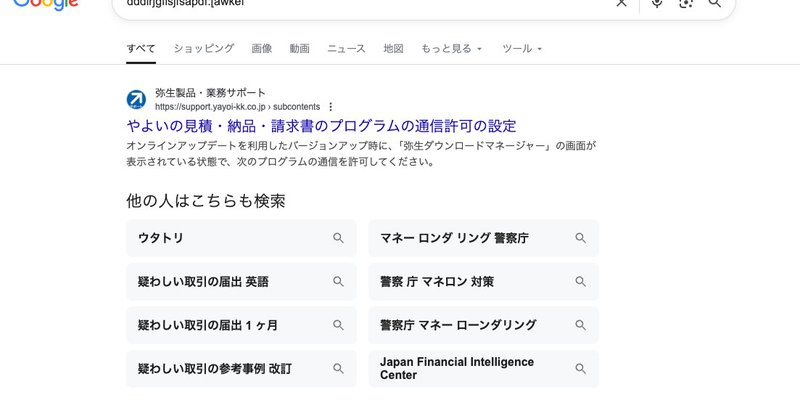Viewport: 800px width, 419px height.
Task: Click the Yayoi support site favicon
Action: point(136,100)
